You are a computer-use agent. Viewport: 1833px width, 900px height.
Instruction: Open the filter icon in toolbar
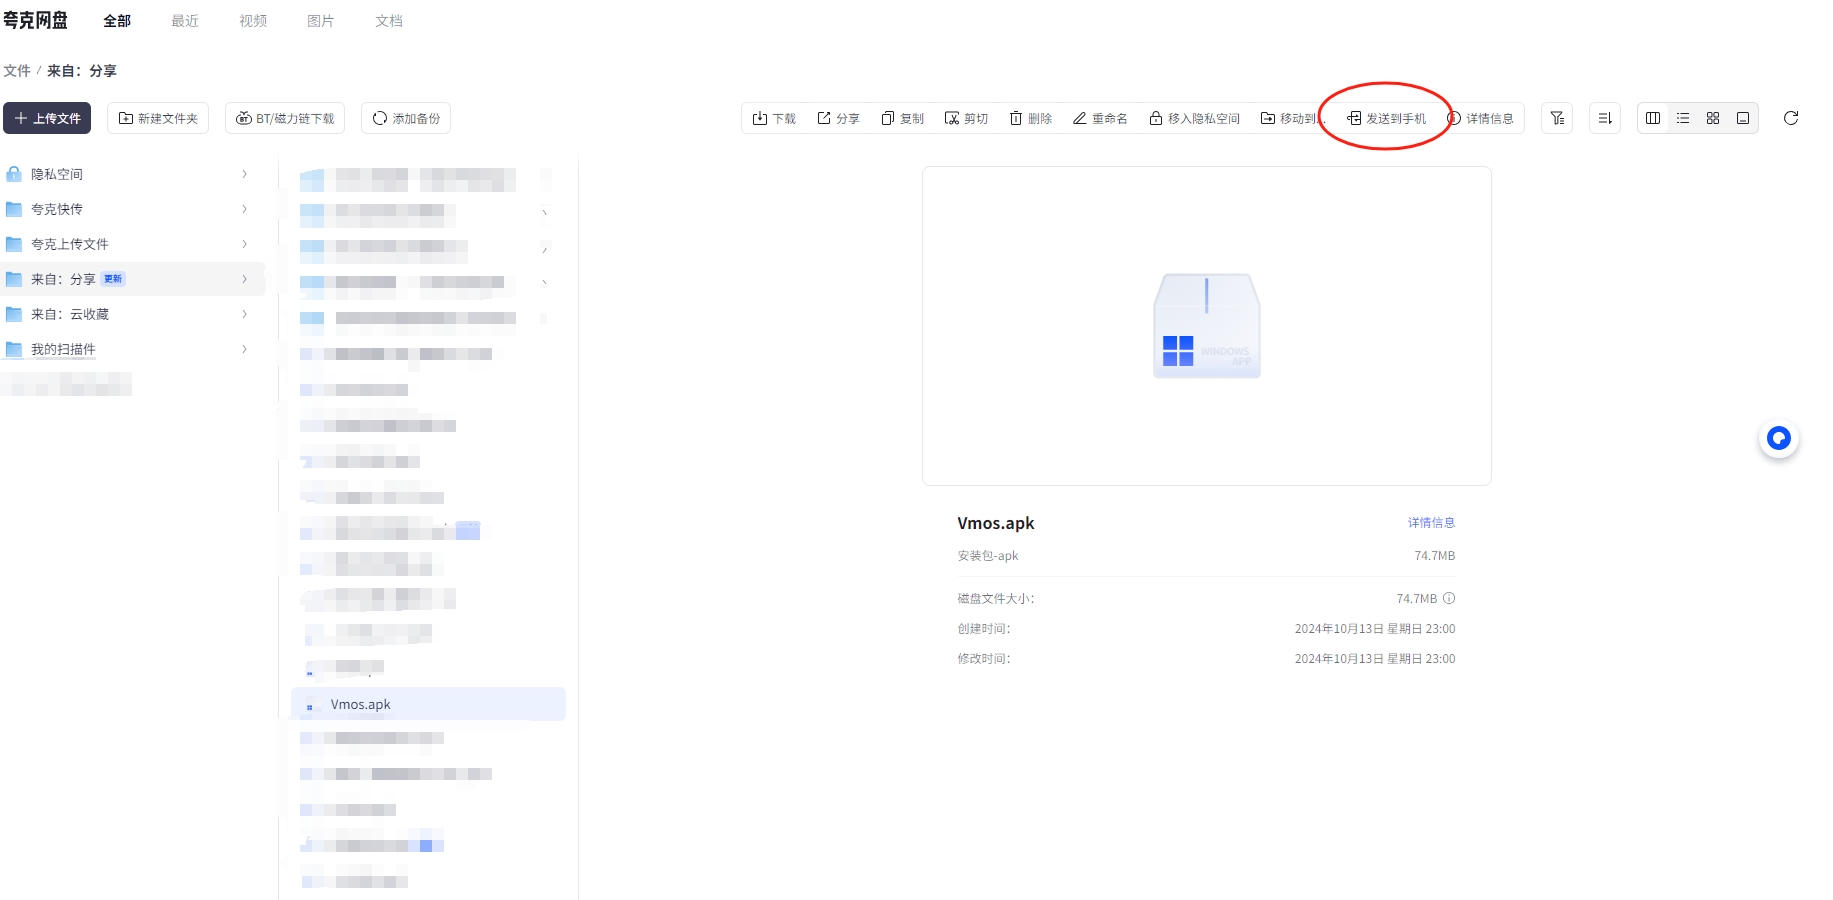(x=1557, y=118)
